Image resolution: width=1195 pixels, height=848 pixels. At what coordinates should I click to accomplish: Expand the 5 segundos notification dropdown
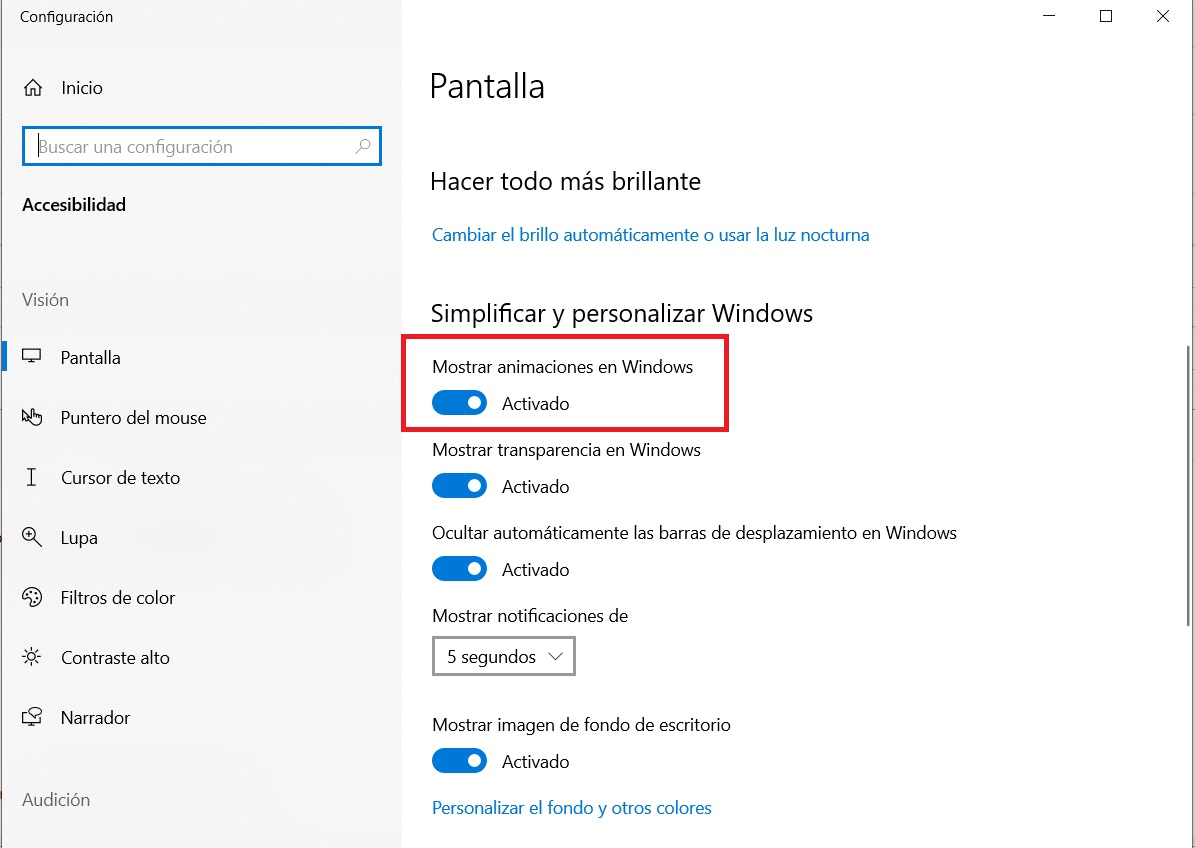pos(504,656)
